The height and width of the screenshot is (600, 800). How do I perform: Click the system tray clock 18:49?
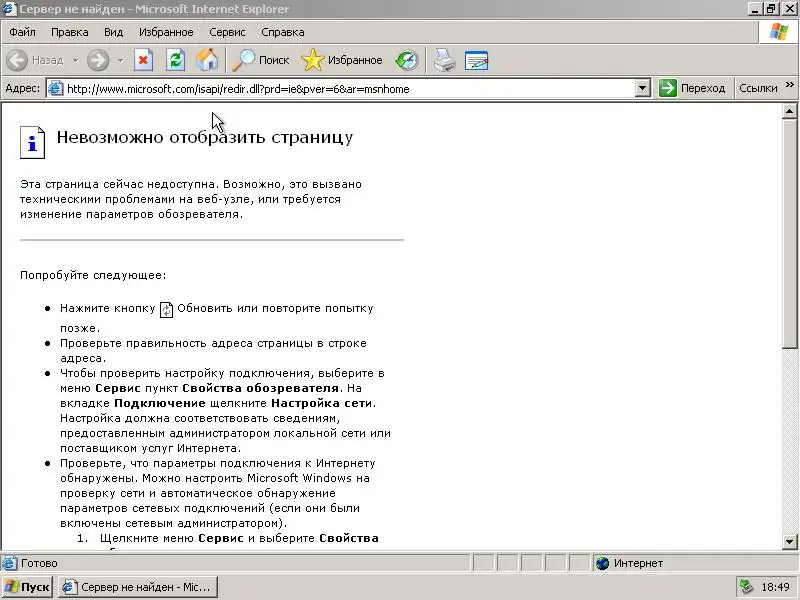(775, 587)
